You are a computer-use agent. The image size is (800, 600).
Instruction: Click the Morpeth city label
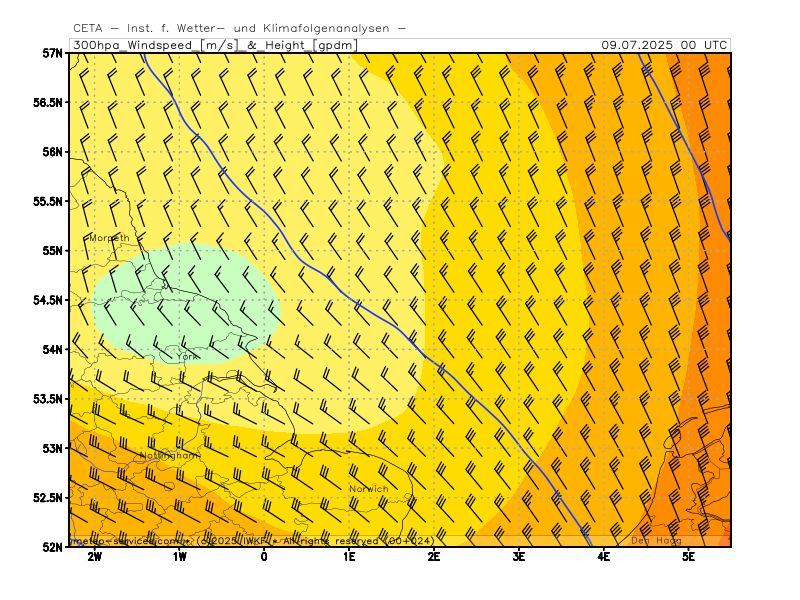[x=109, y=238]
